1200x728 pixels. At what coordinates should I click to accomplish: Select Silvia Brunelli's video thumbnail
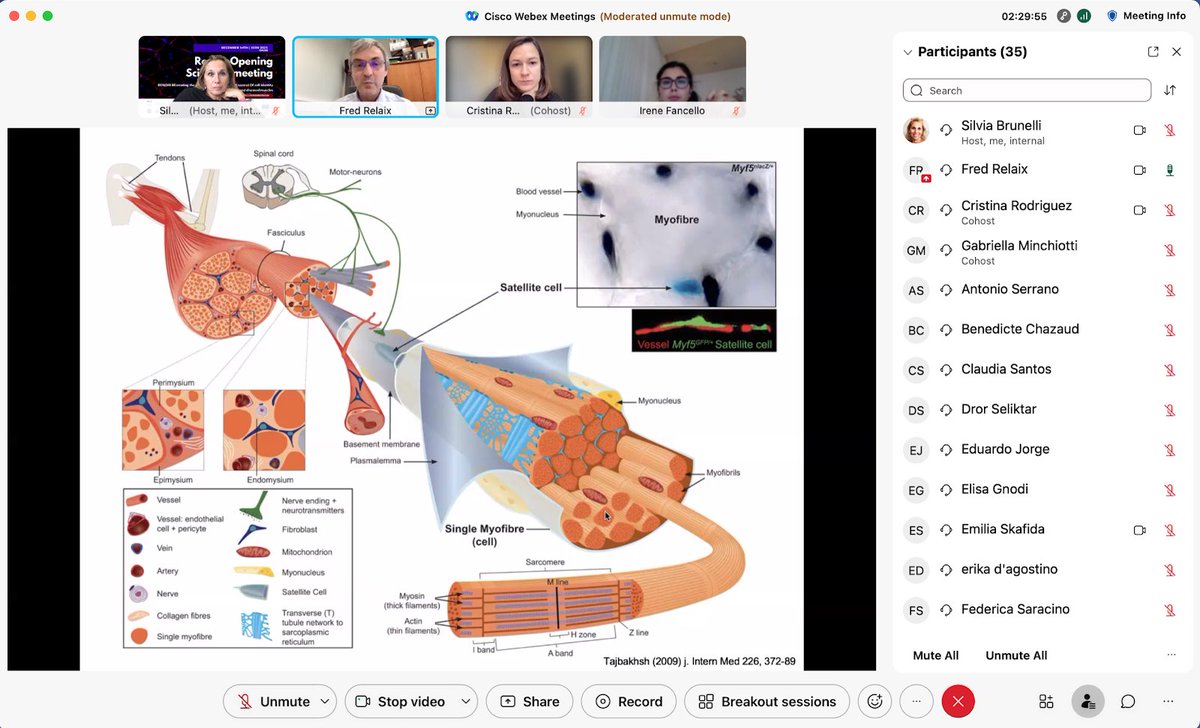pyautogui.click(x=212, y=77)
